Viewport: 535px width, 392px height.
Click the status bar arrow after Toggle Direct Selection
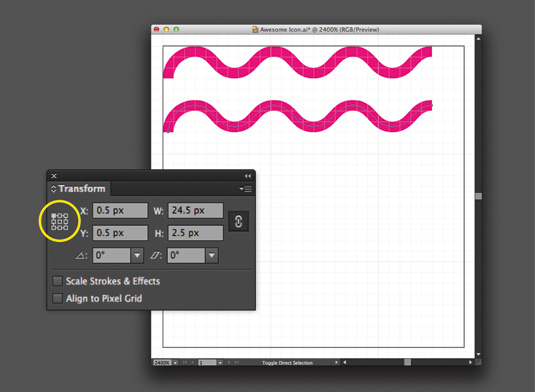click(336, 362)
